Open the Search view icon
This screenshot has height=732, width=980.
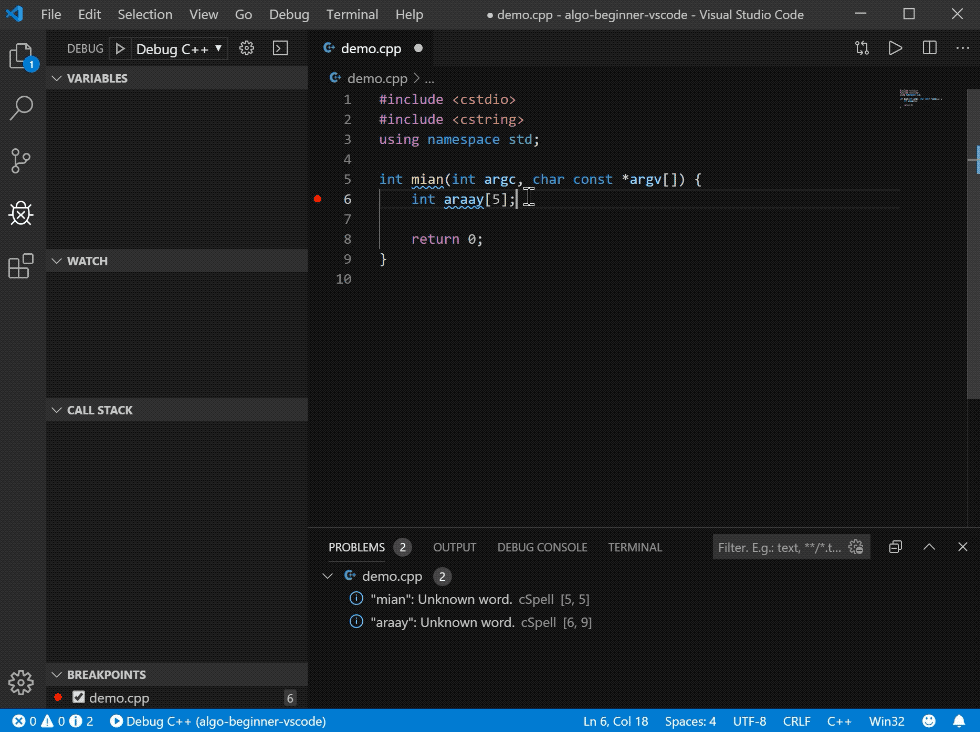click(x=21, y=108)
